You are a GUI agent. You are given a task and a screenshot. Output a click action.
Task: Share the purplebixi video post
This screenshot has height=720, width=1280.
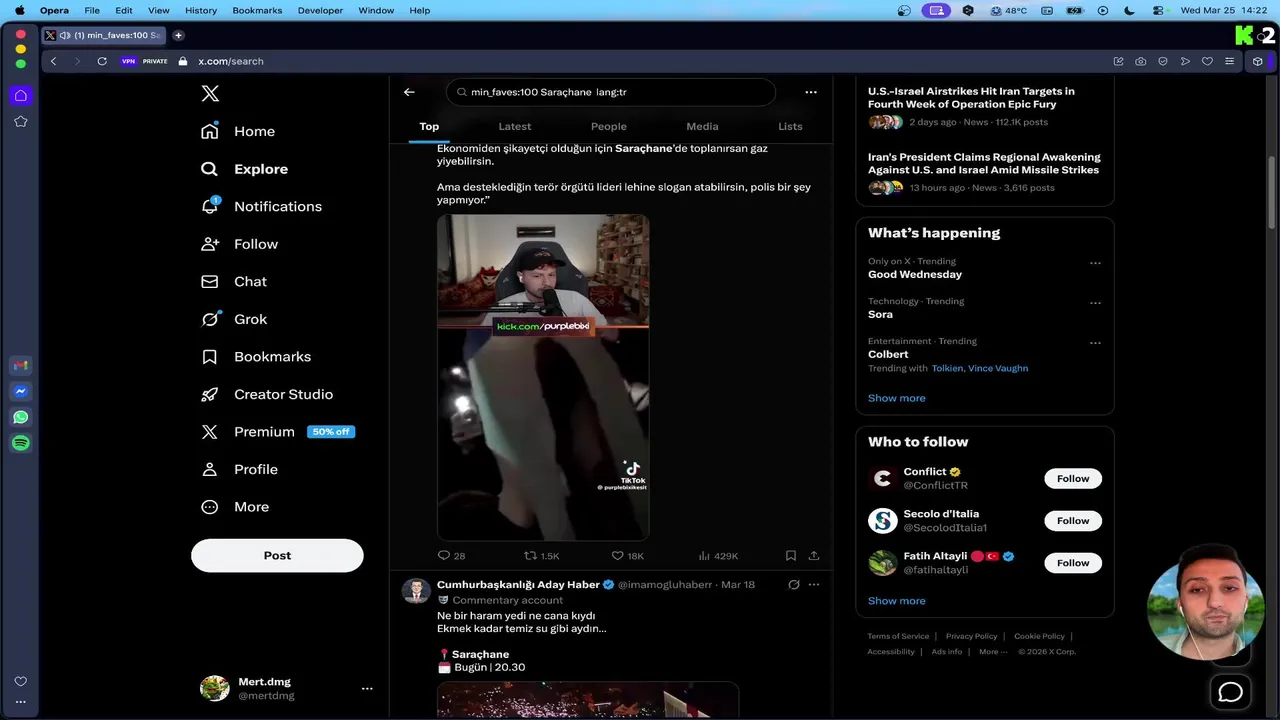pyautogui.click(x=814, y=556)
